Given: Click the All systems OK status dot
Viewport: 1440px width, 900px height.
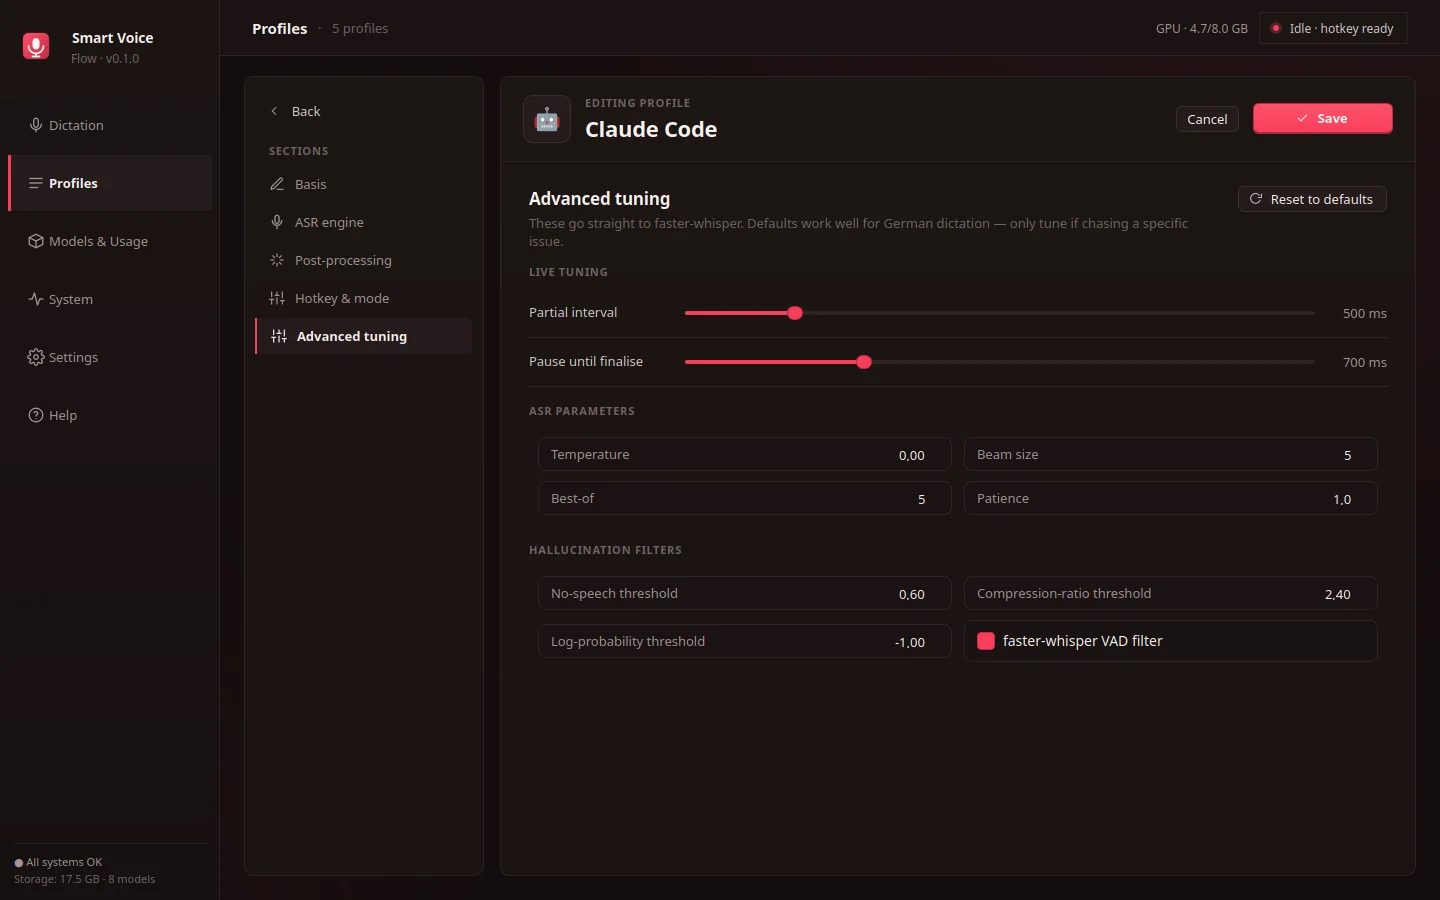Looking at the screenshot, I should click(x=18, y=863).
